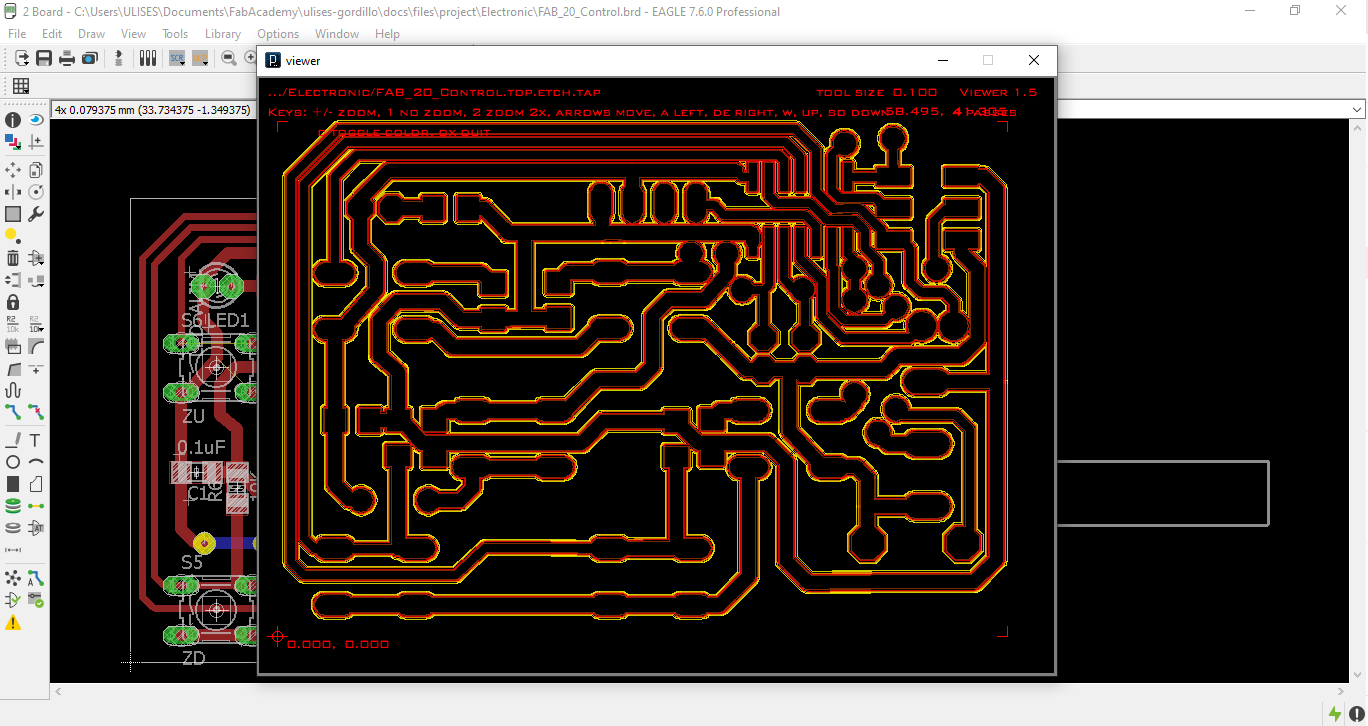Select the Move tool
Viewport: 1368px width, 726px height.
pyautogui.click(x=13, y=170)
